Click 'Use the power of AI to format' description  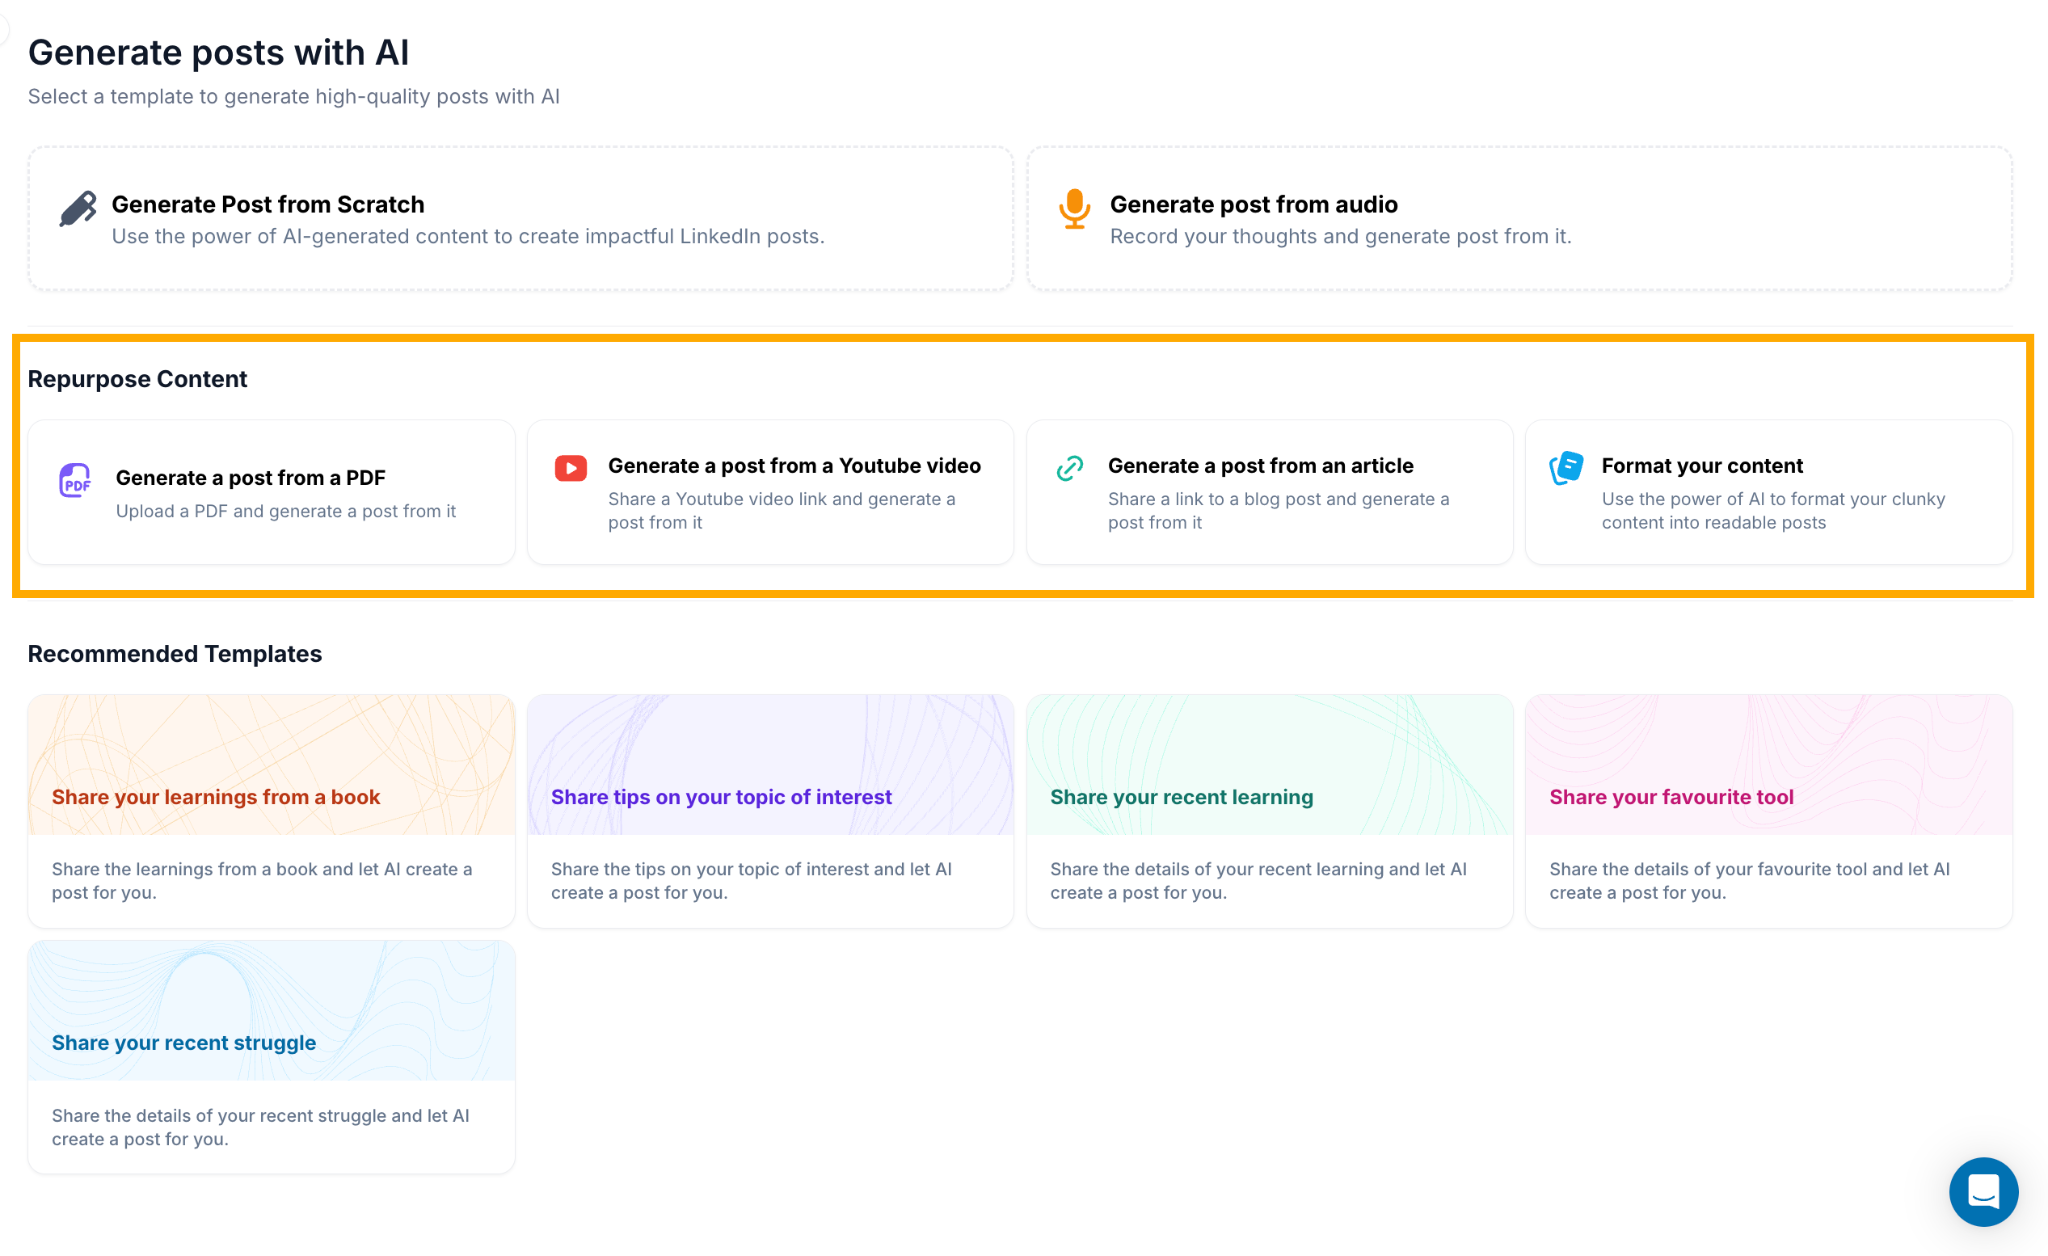[x=1774, y=511]
